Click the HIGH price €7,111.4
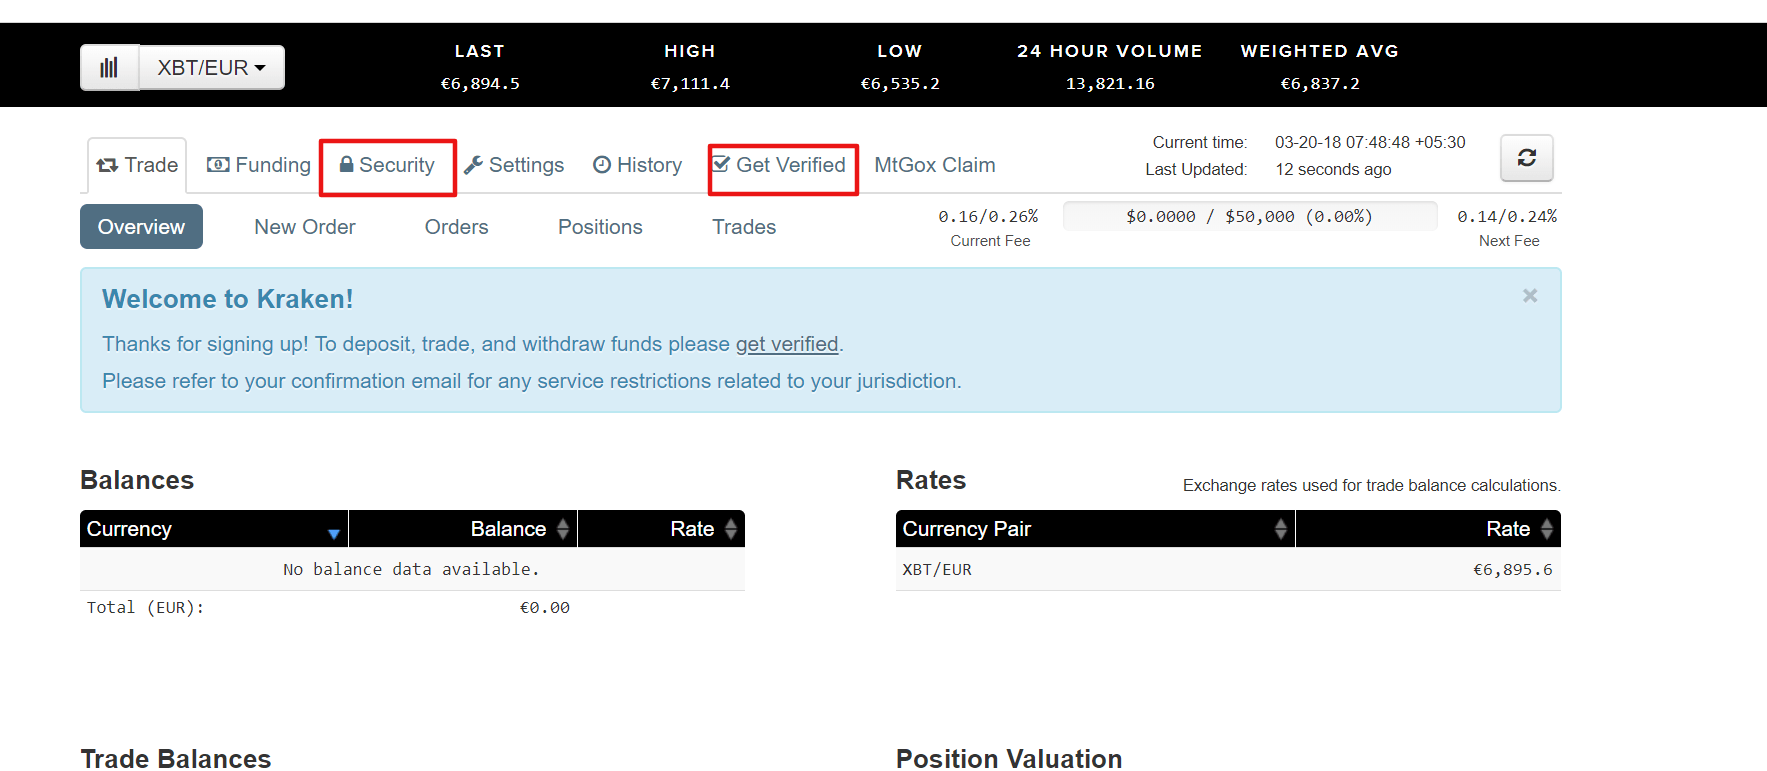Image resolution: width=1767 pixels, height=771 pixels. point(690,84)
